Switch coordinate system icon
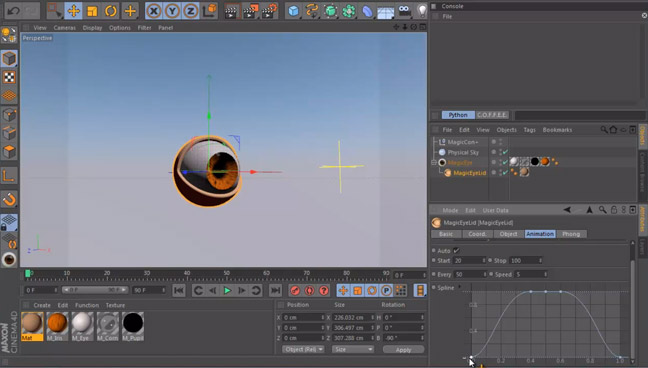 point(210,11)
